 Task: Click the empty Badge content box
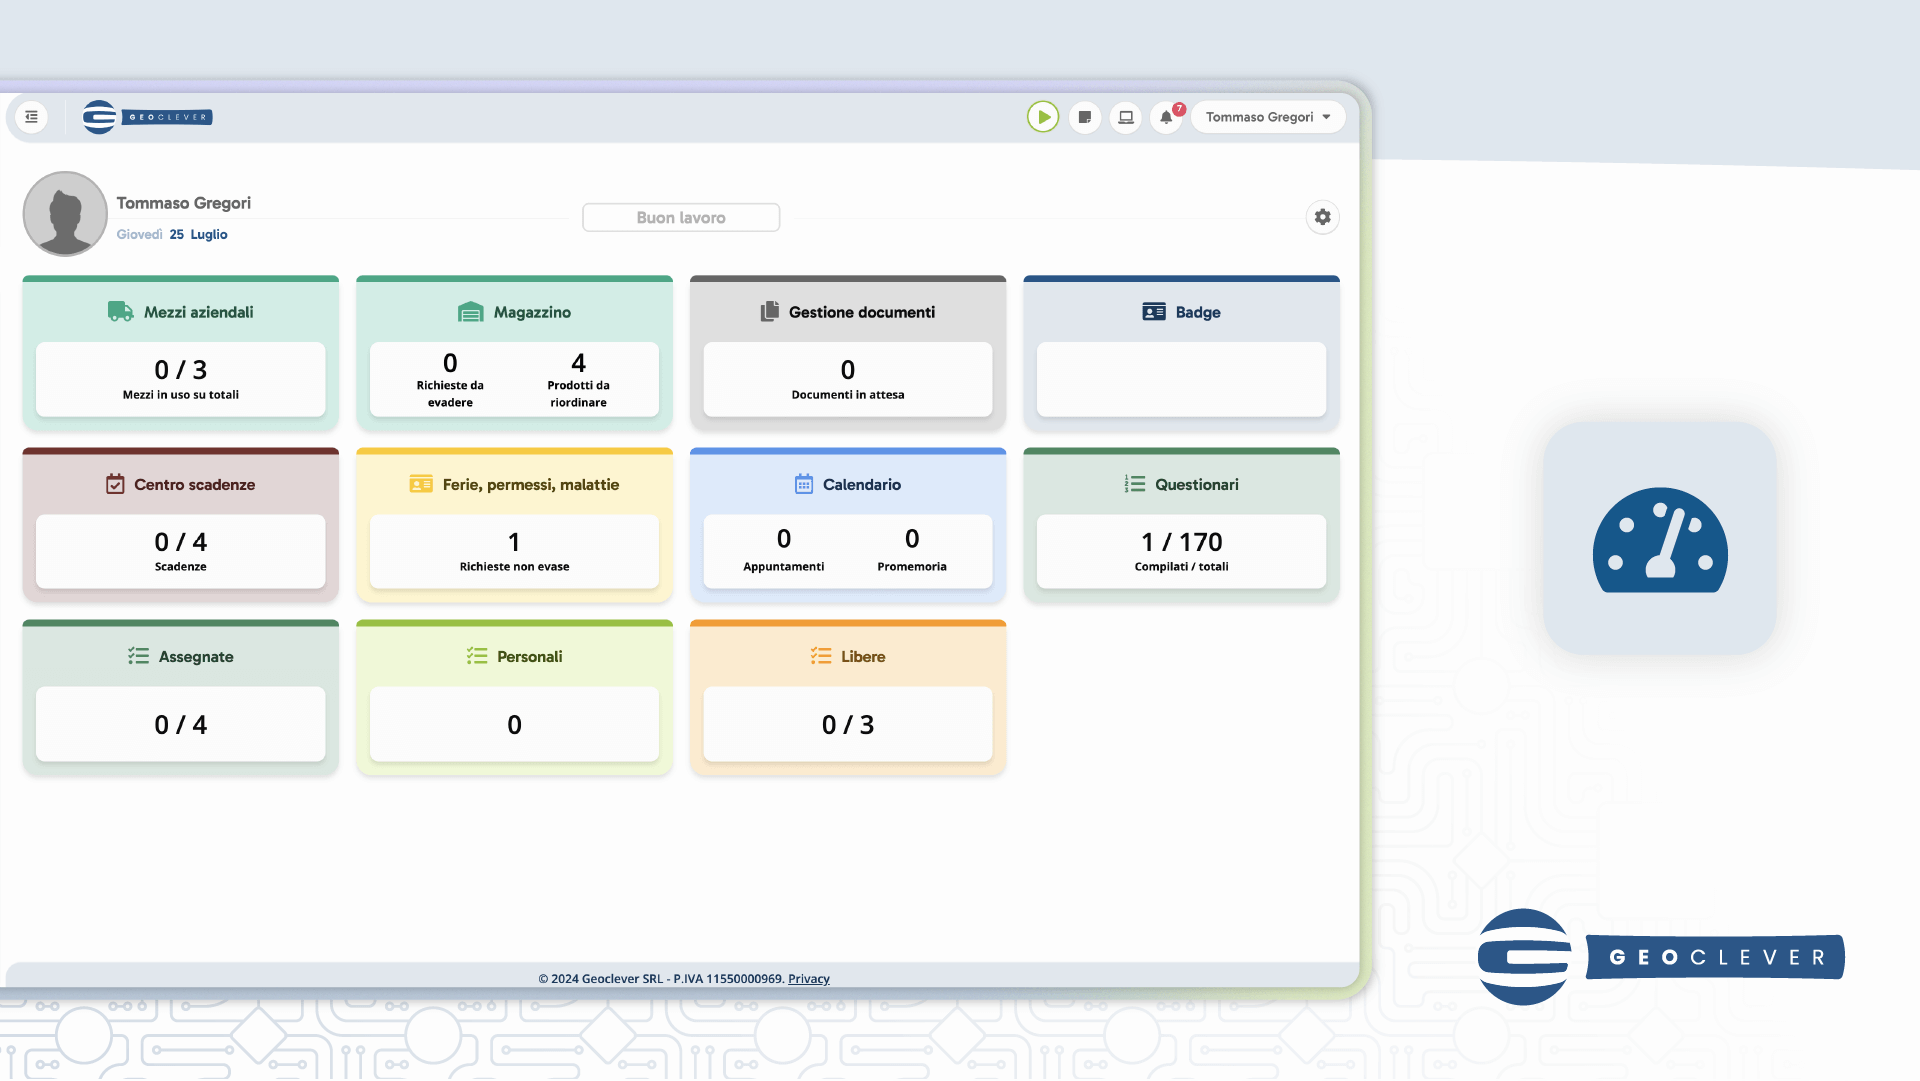click(x=1181, y=379)
